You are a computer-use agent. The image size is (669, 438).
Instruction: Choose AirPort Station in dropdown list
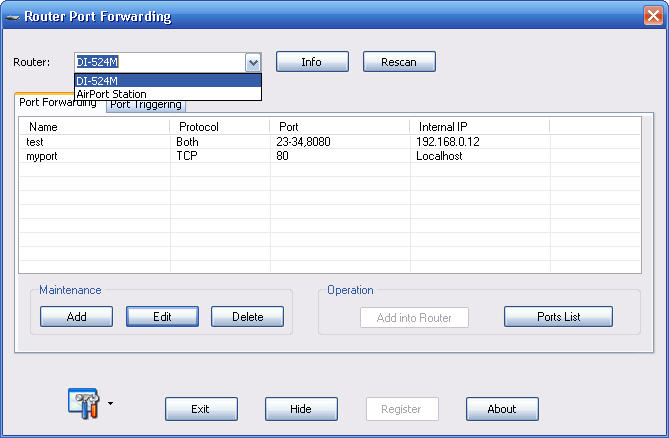point(167,94)
